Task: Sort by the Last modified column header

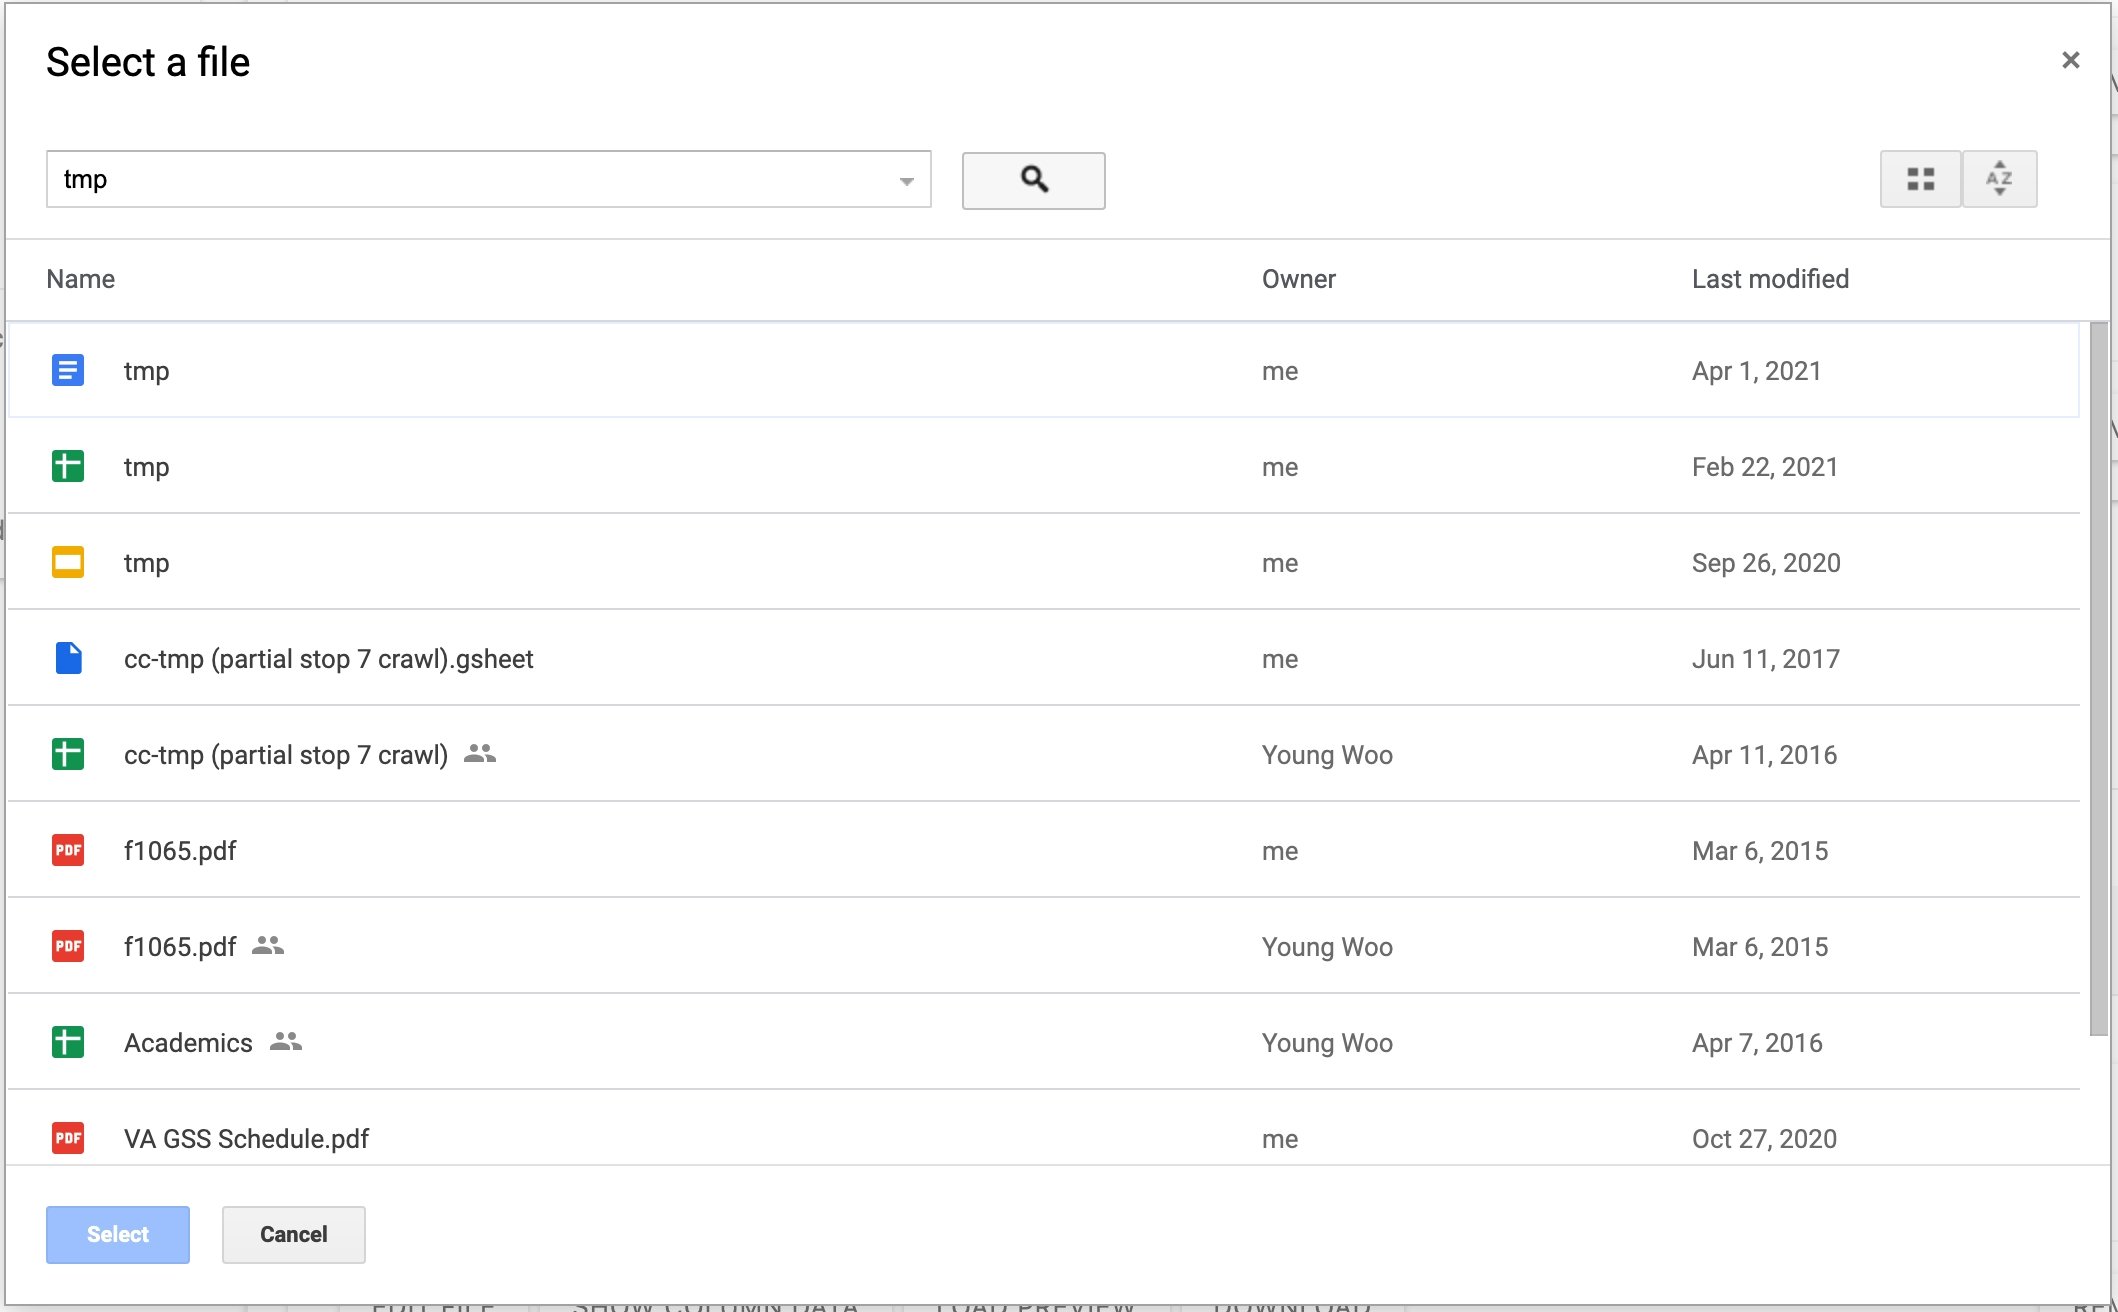Action: (x=1770, y=279)
